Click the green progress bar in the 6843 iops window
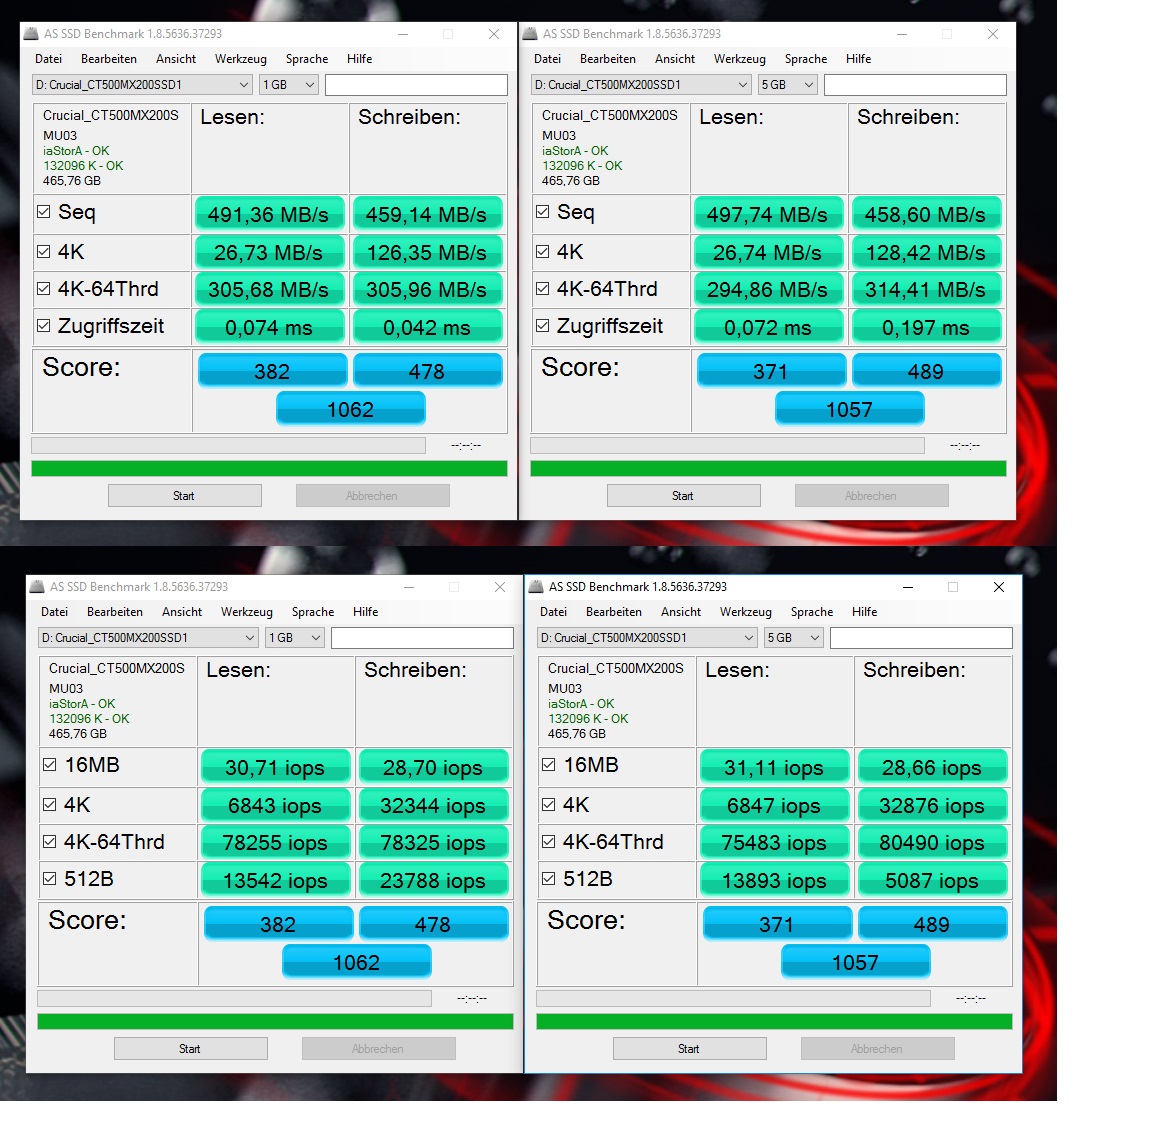The width and height of the screenshot is (1174, 1144). 275,1021
